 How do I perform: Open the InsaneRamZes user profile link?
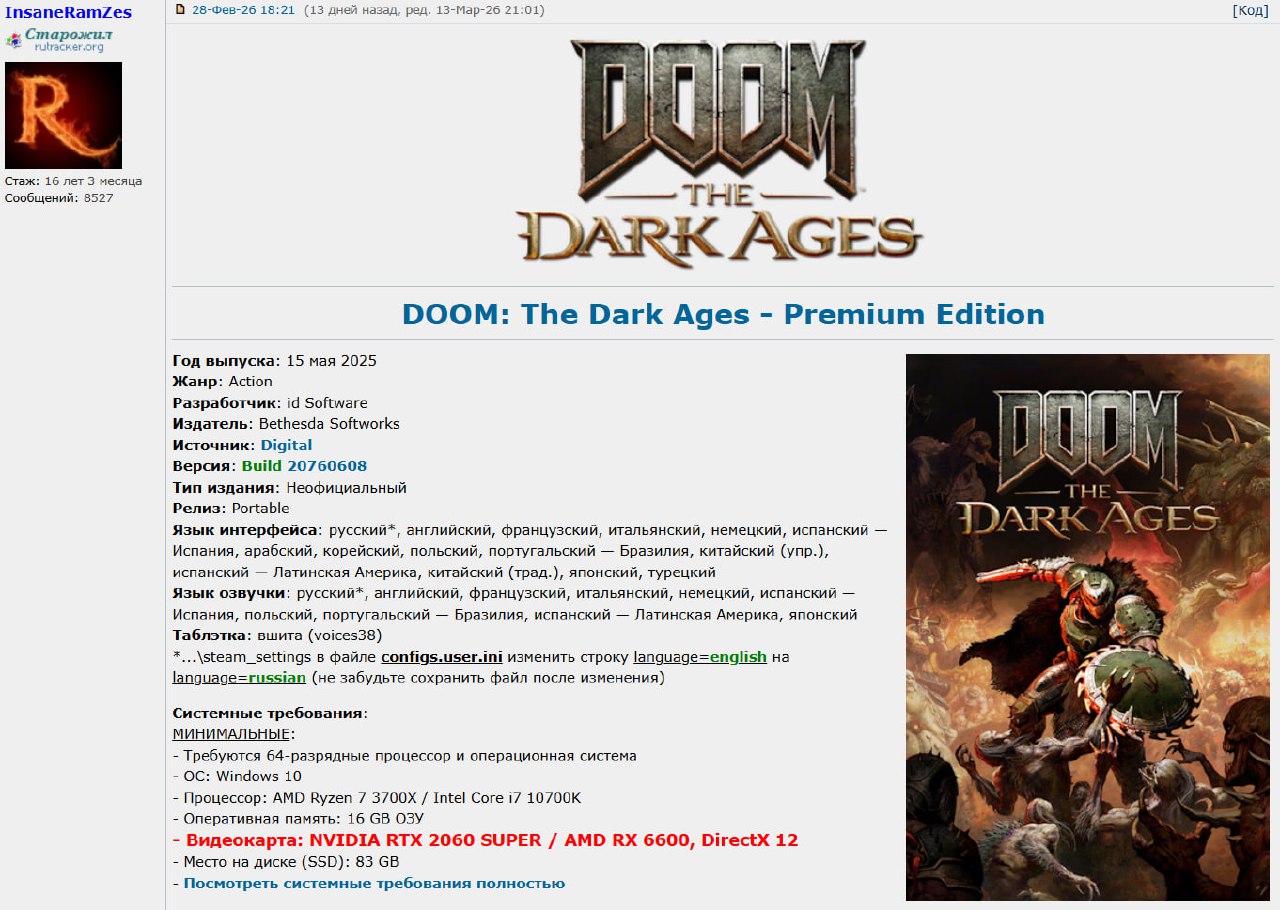click(x=68, y=11)
